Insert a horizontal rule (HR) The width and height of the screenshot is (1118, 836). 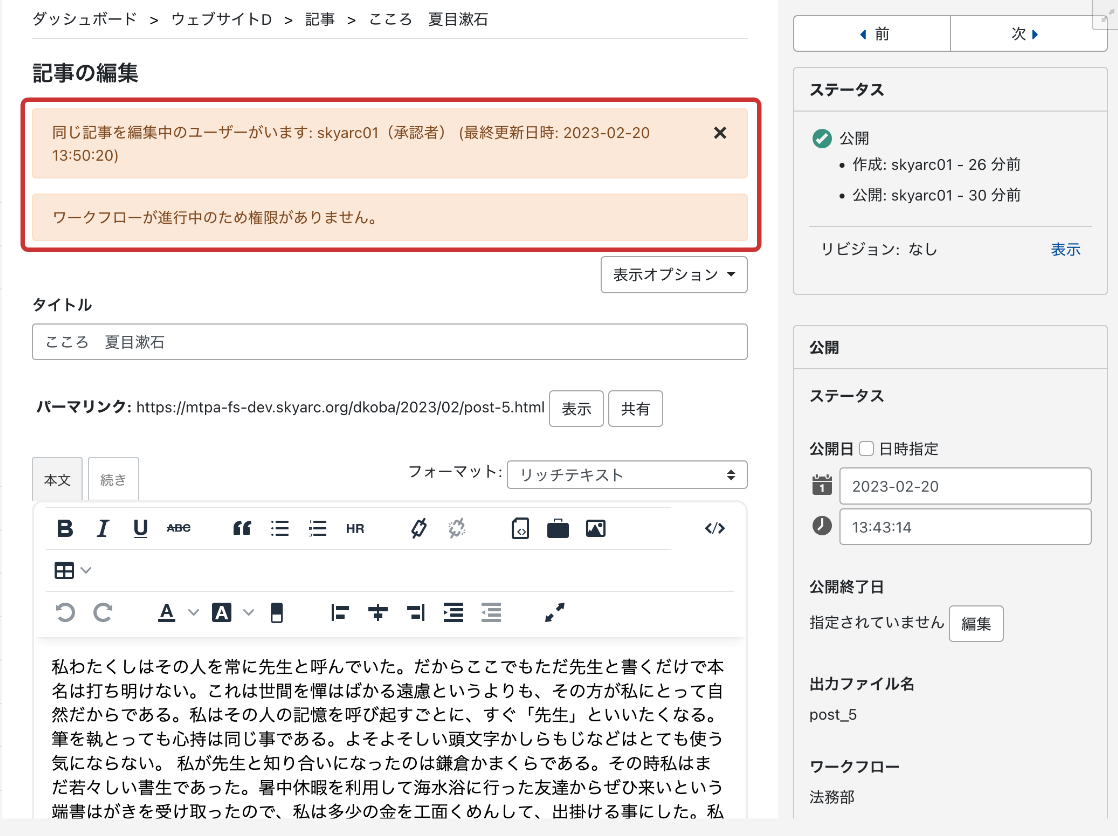click(x=355, y=529)
